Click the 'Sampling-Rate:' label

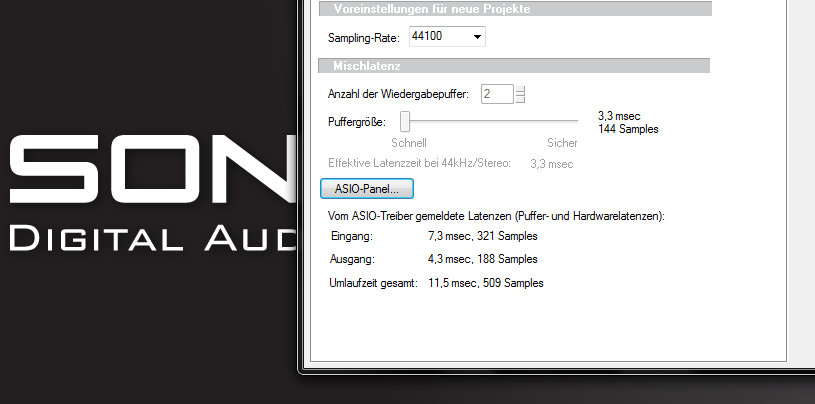click(364, 38)
